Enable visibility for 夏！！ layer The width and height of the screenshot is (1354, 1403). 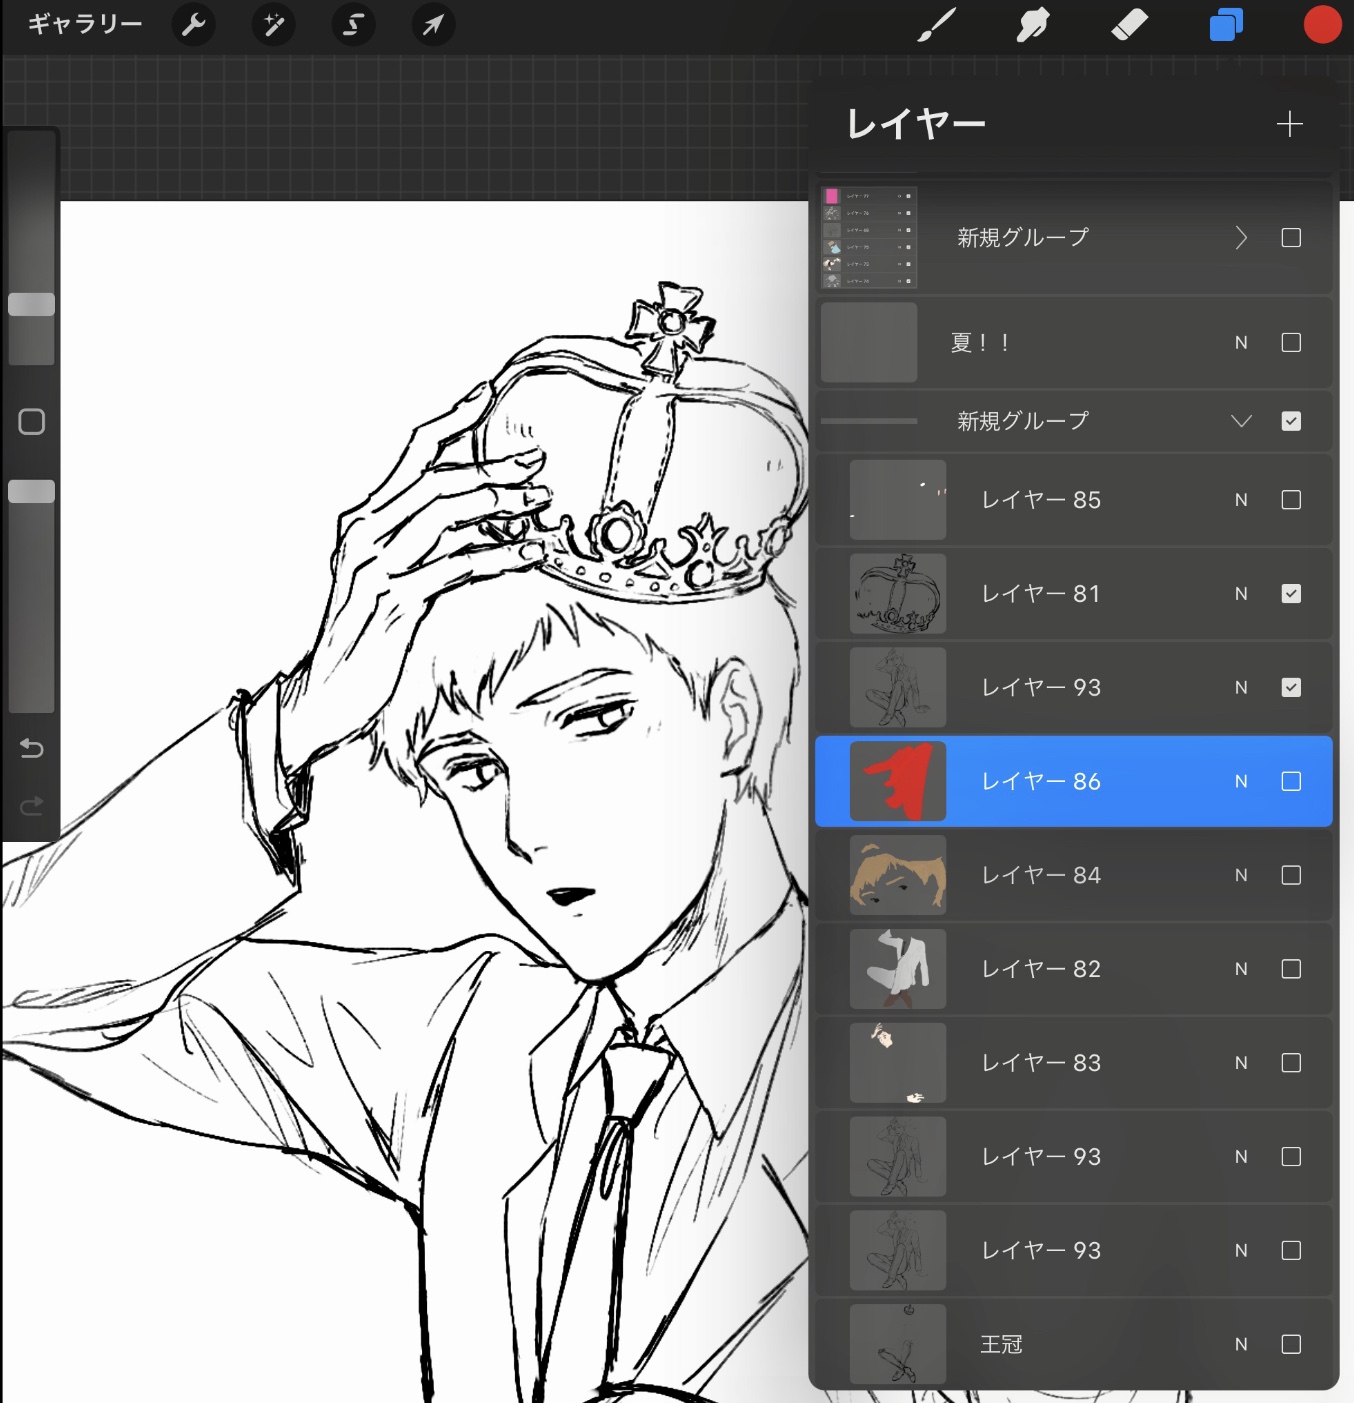pyautogui.click(x=1291, y=343)
